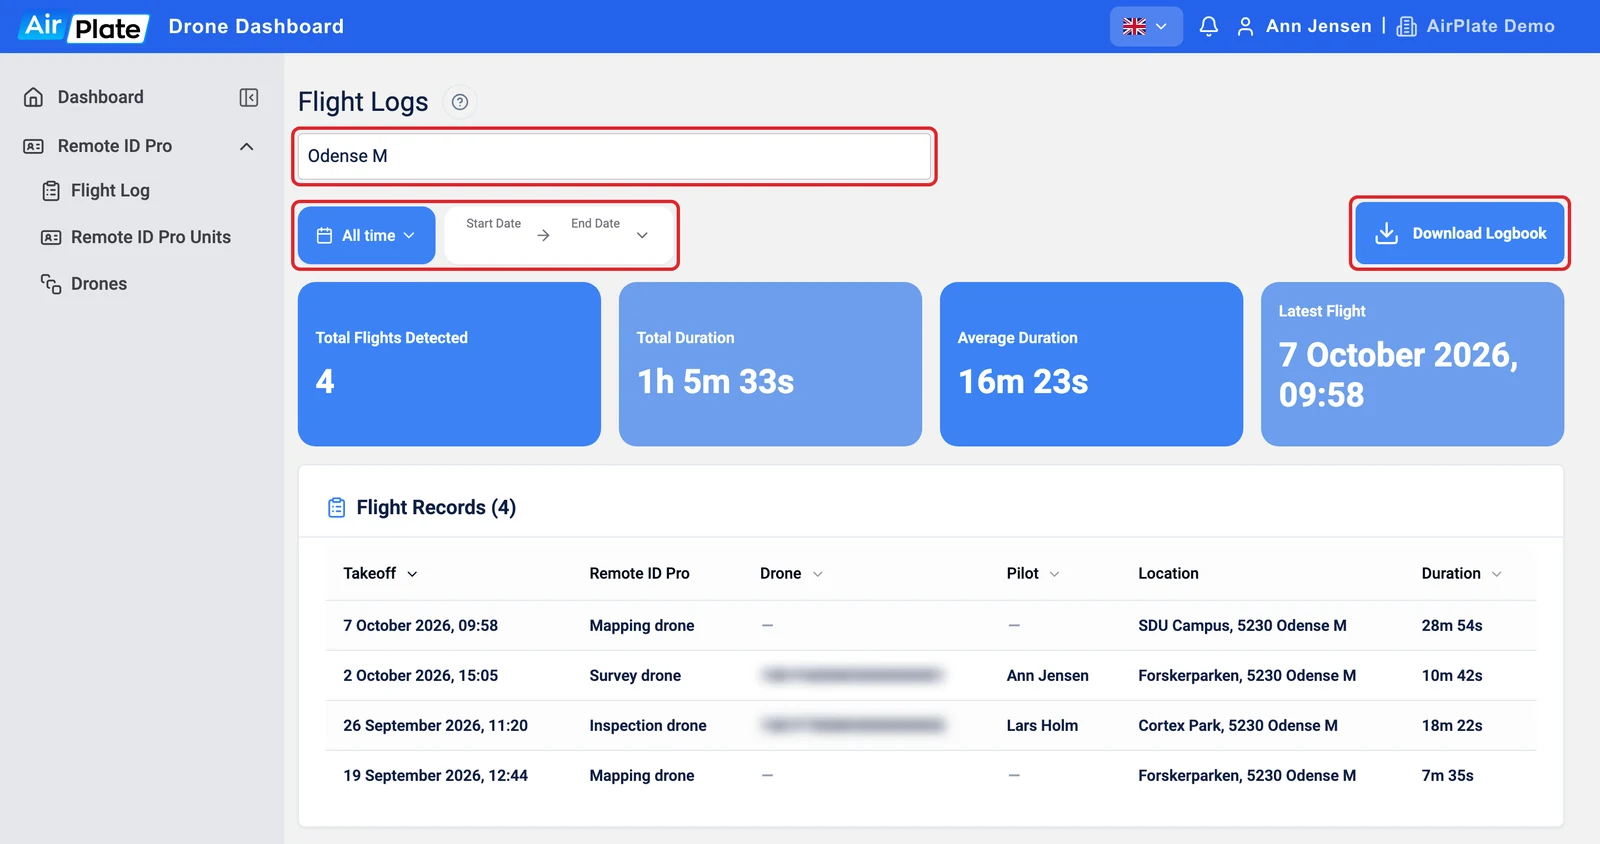Click the Odense M search field

tap(614, 157)
